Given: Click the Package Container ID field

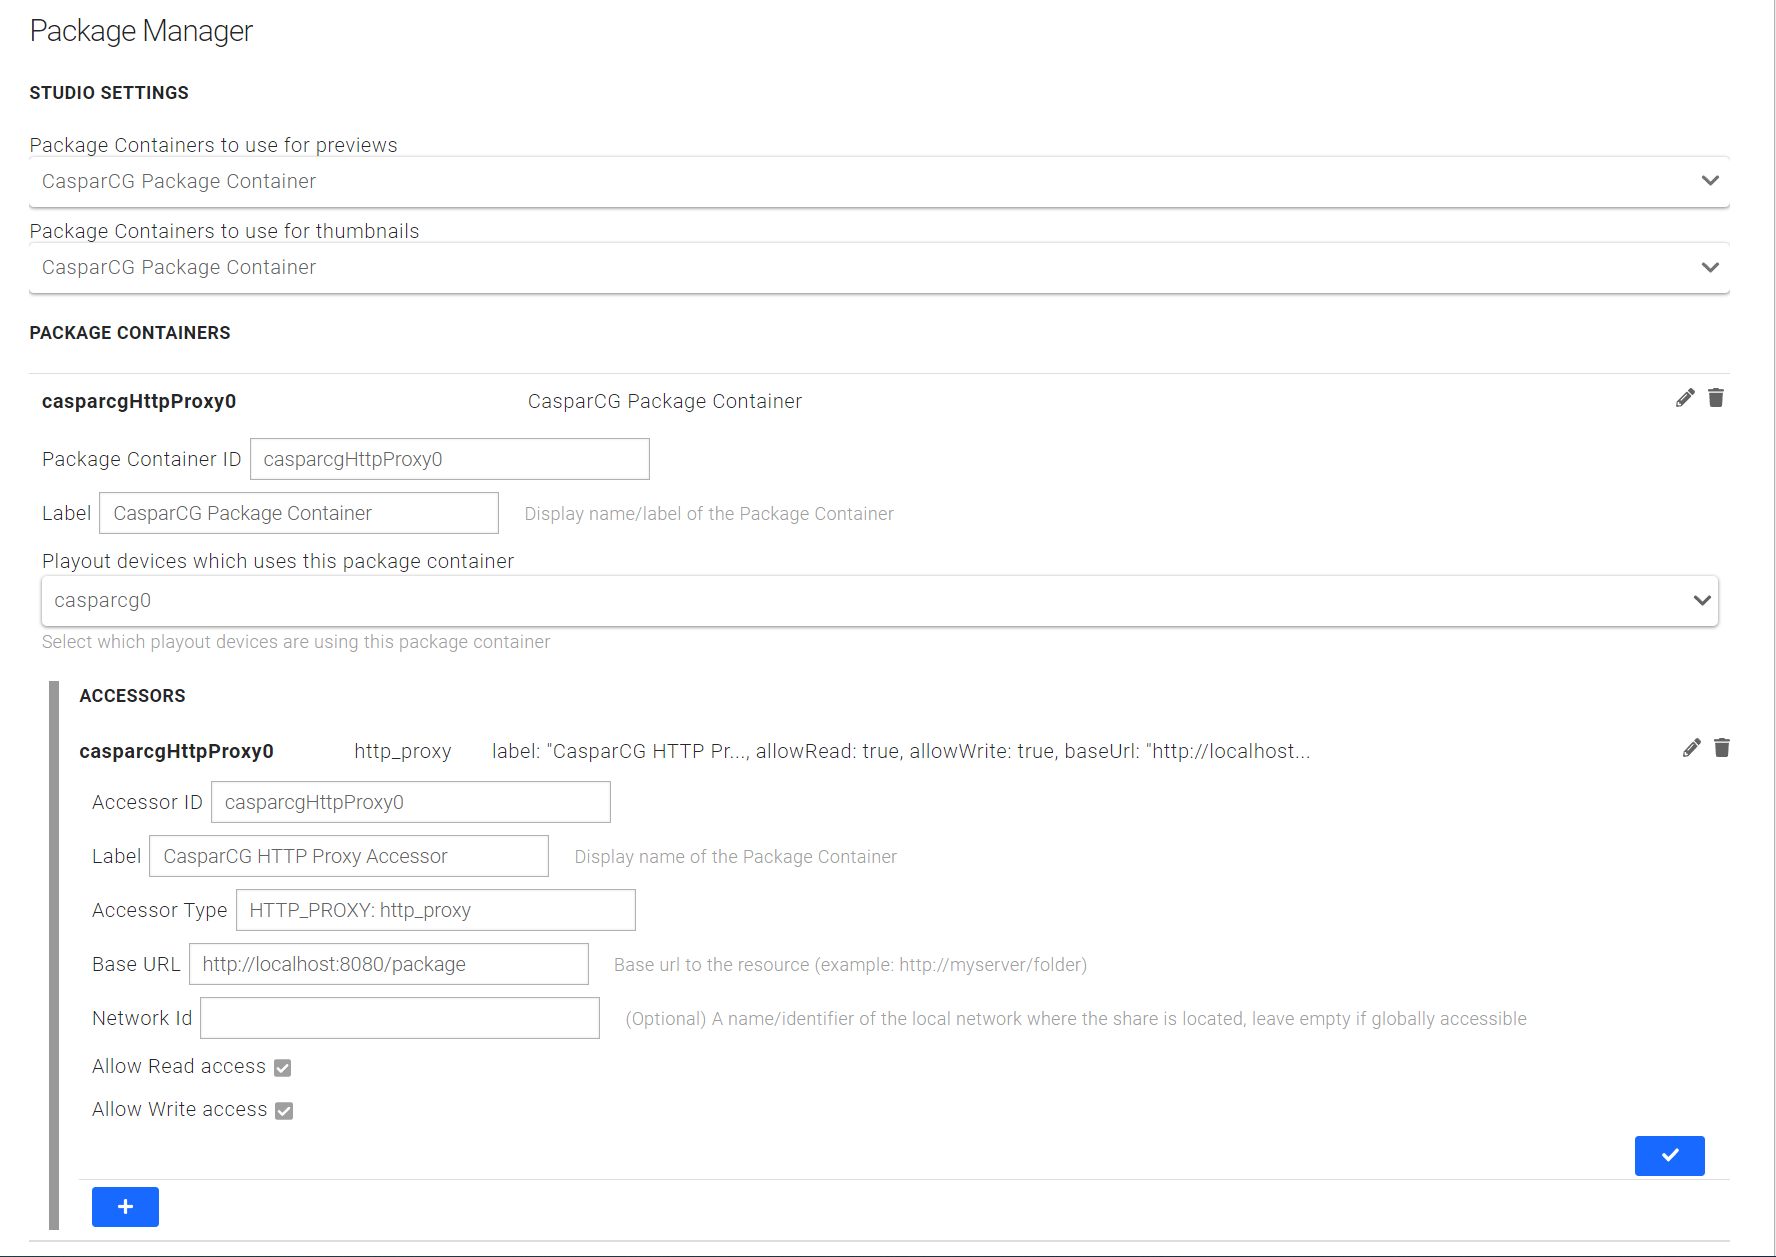Looking at the screenshot, I should (449, 459).
